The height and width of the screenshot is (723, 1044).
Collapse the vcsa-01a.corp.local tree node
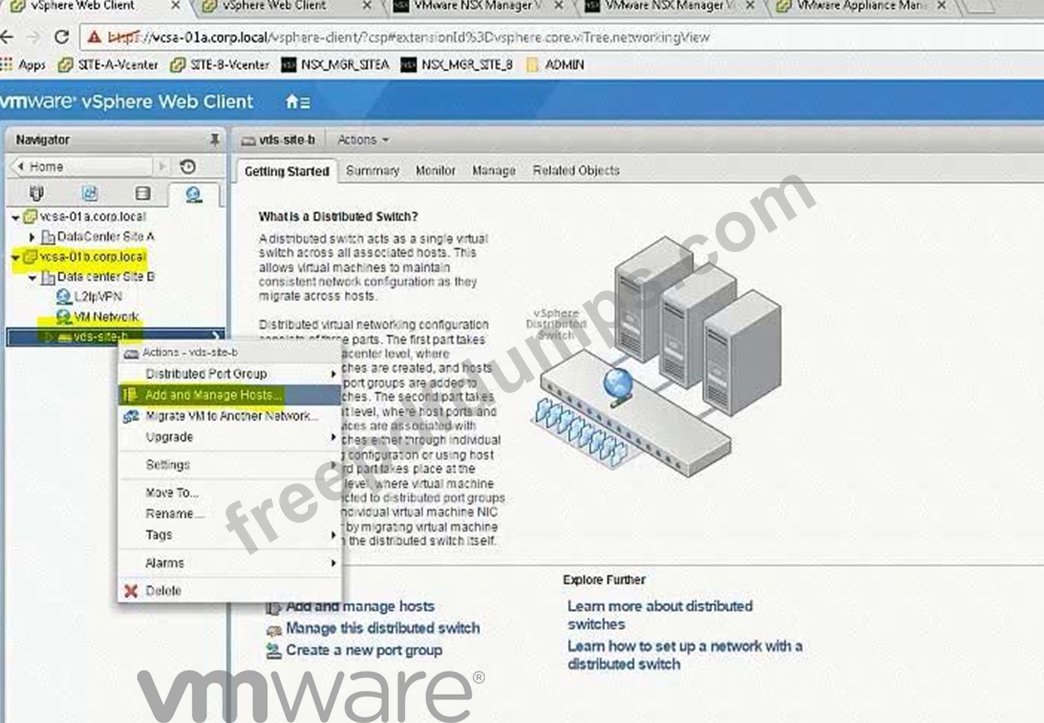[15, 217]
